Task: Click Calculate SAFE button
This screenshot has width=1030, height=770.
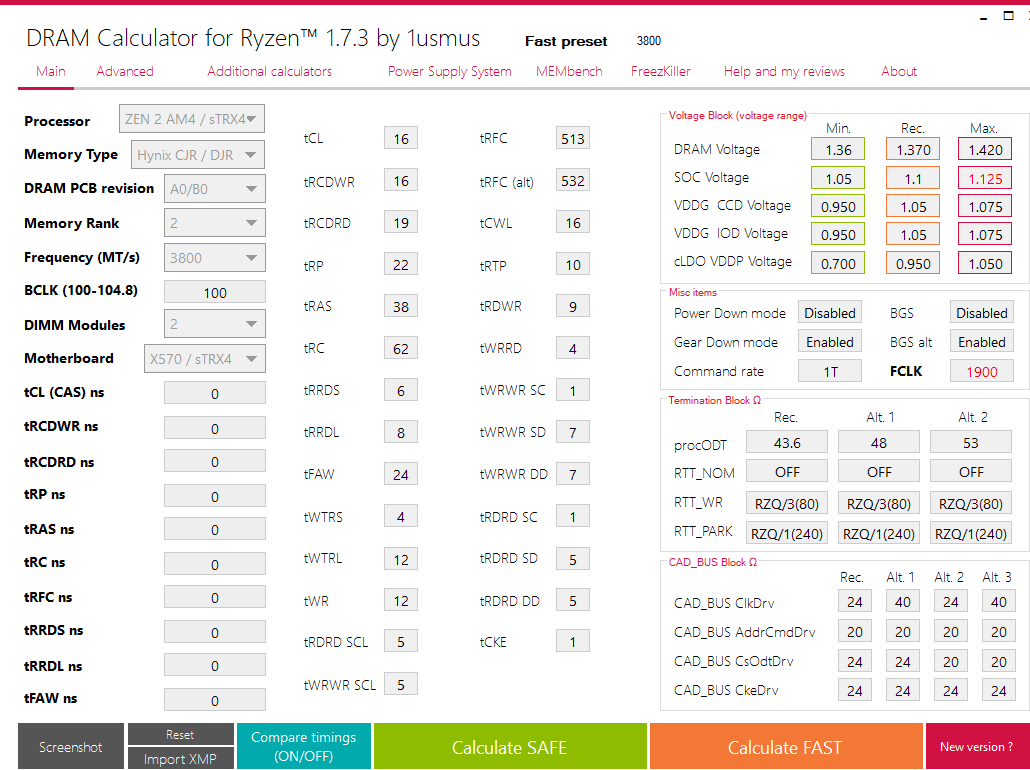Action: pos(510,746)
